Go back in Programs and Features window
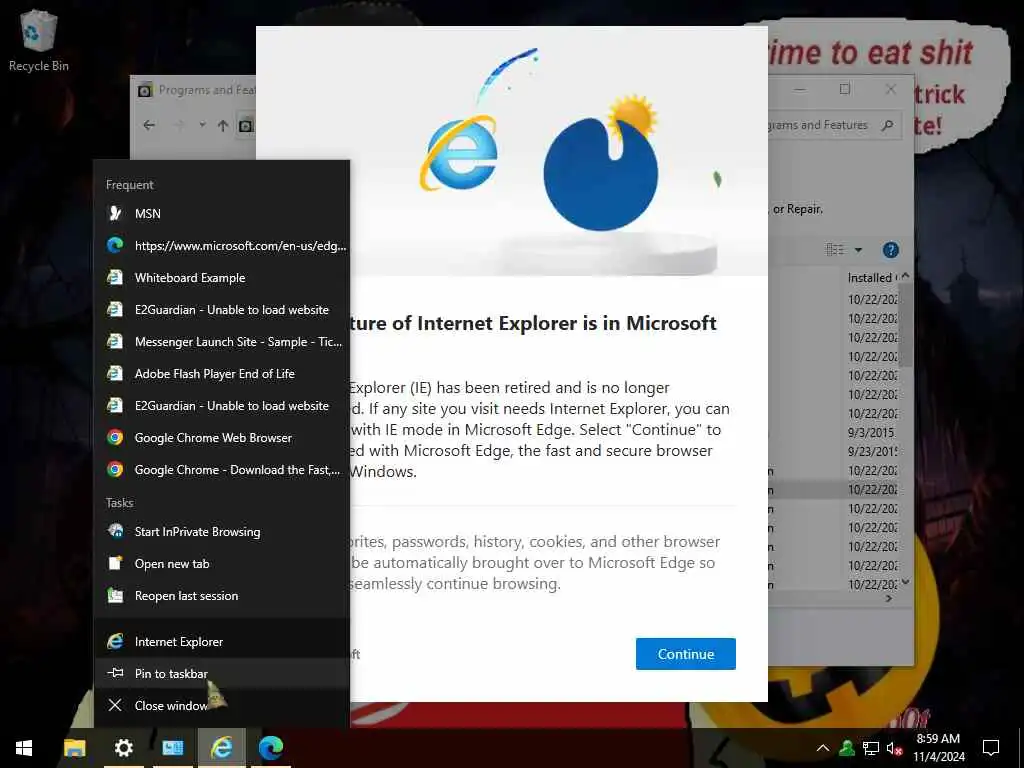This screenshot has width=1024, height=768. 149,125
